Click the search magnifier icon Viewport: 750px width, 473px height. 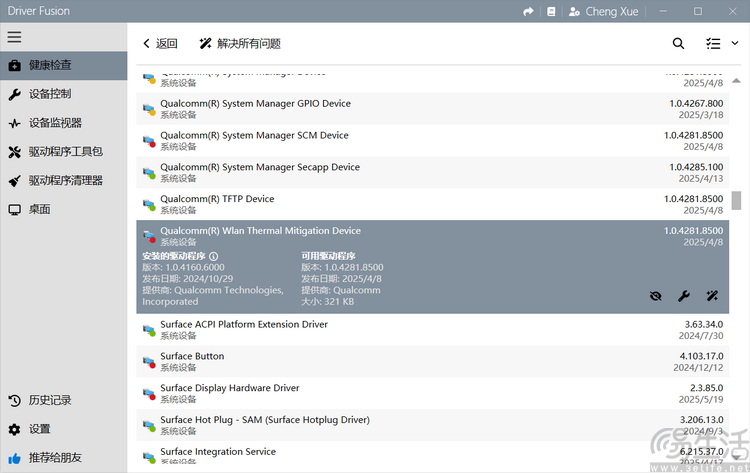point(678,43)
